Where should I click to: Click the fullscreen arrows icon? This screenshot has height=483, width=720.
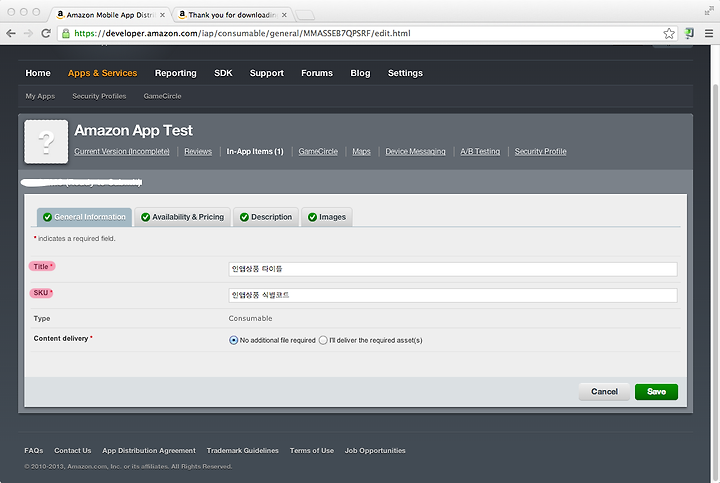[x=709, y=10]
